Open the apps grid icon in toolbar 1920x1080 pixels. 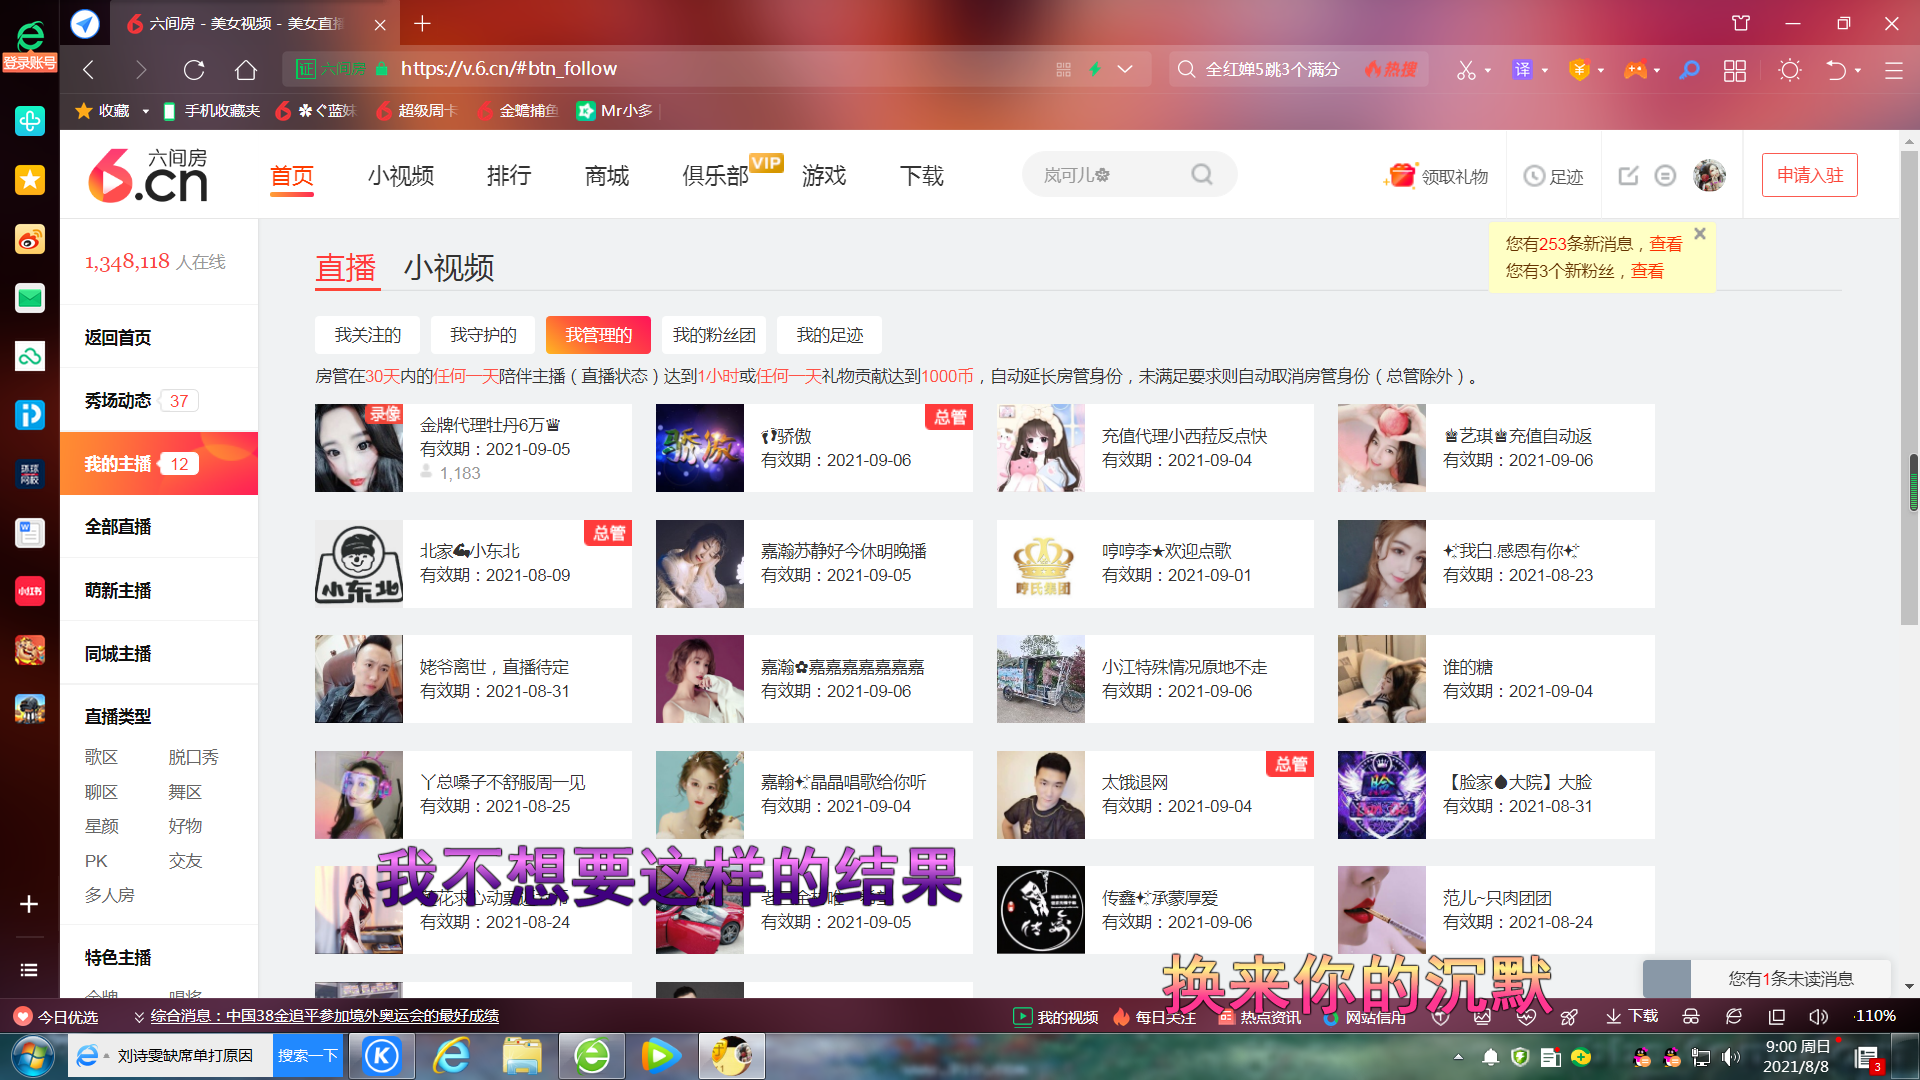point(1735,70)
